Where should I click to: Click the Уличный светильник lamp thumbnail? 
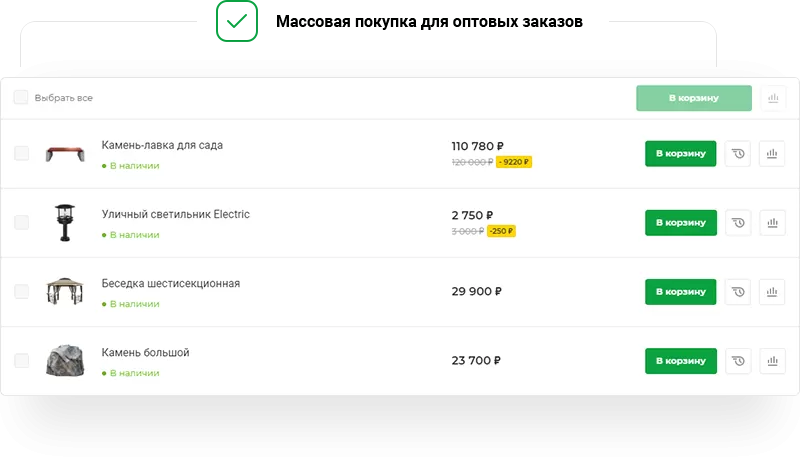click(65, 222)
